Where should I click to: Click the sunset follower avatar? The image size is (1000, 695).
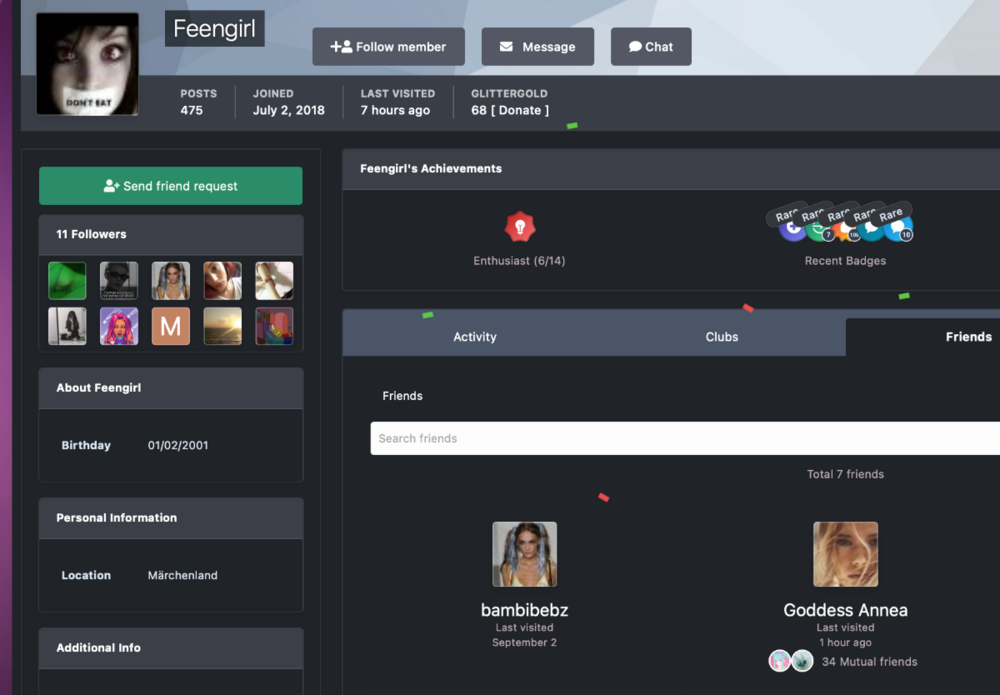[223, 326]
